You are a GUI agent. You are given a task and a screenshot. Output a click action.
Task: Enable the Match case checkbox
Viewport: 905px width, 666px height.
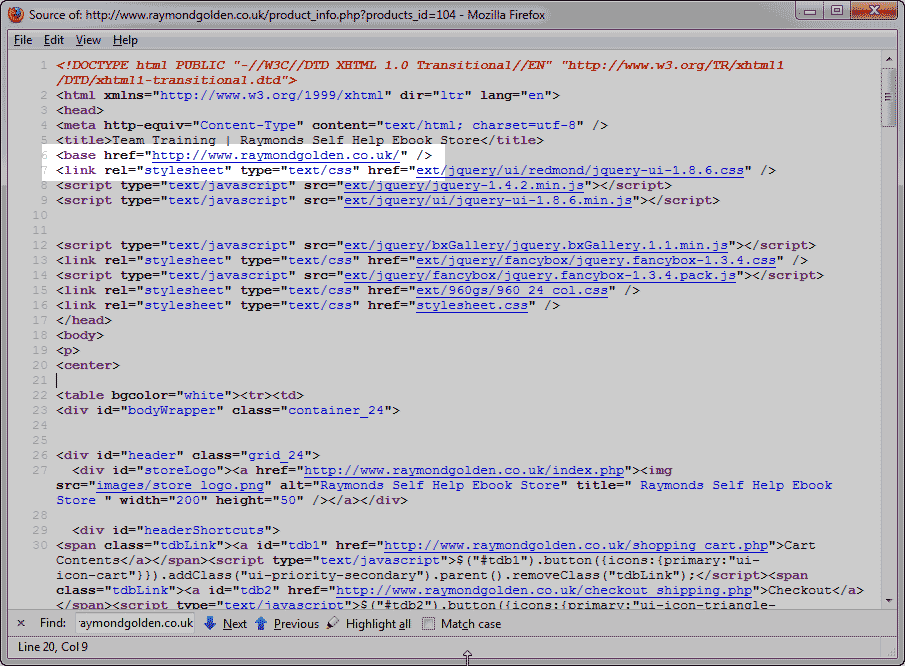click(428, 624)
